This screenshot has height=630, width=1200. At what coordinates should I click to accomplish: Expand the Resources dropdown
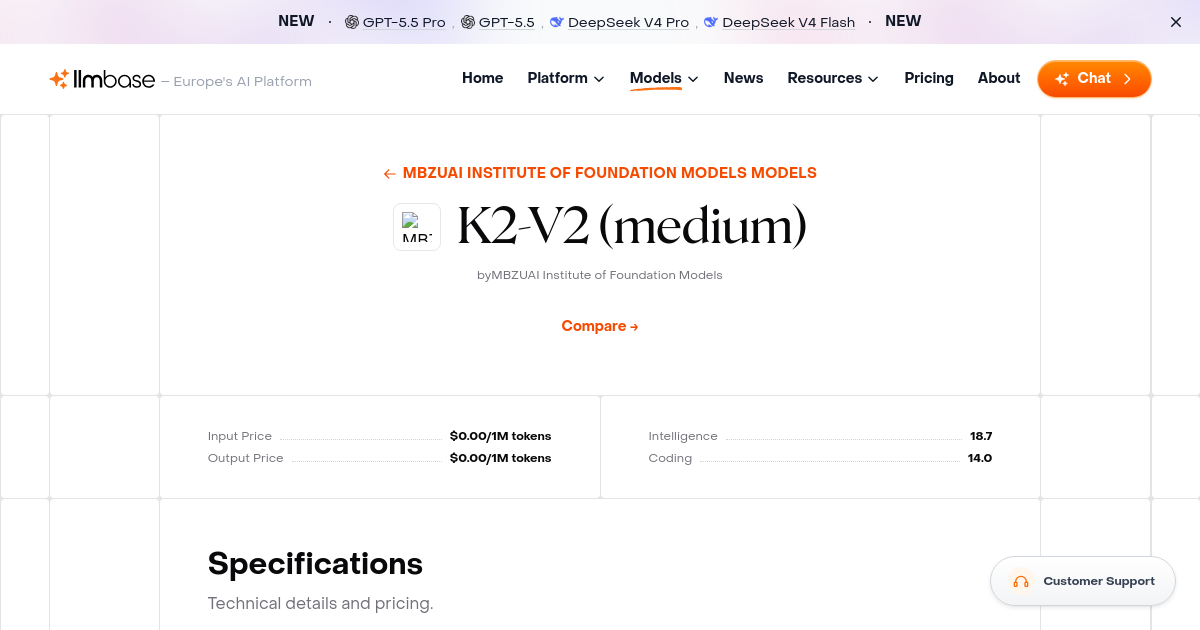[832, 77]
